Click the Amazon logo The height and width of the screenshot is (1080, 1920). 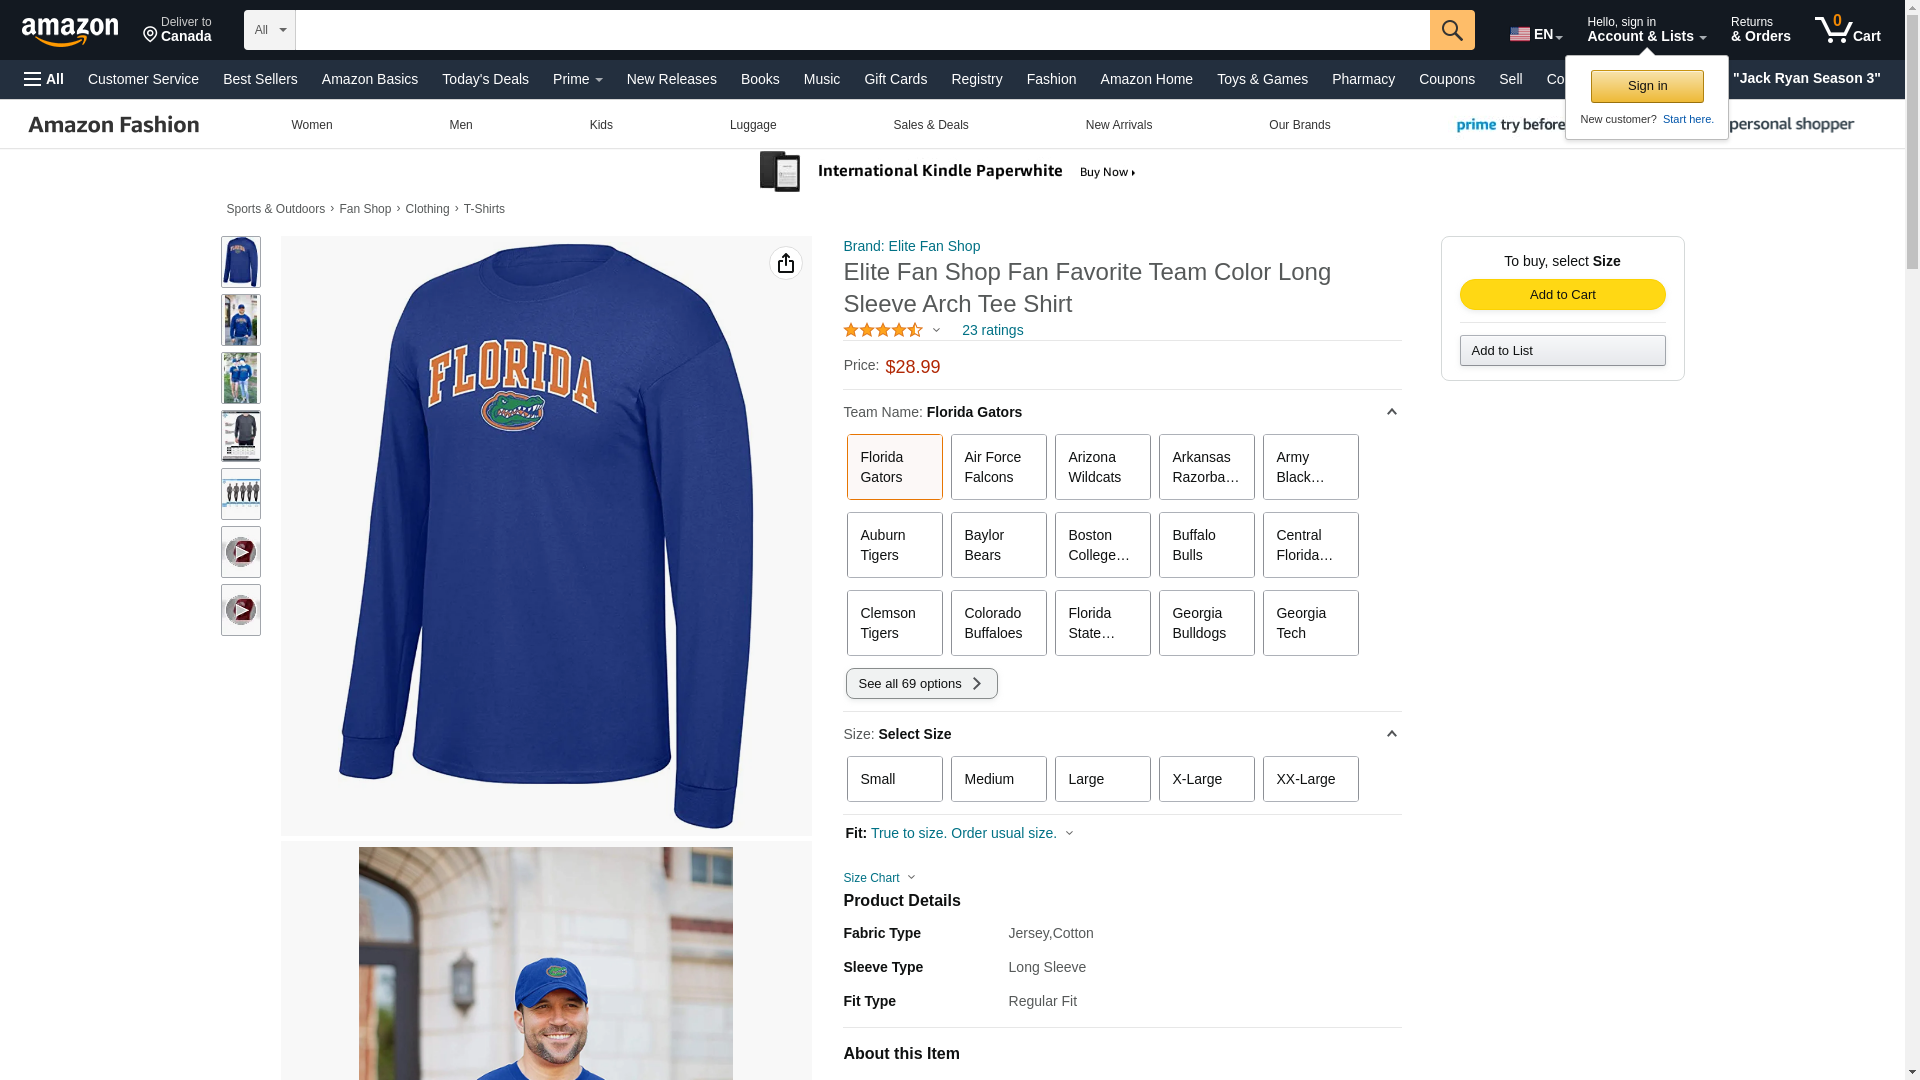click(x=70, y=31)
